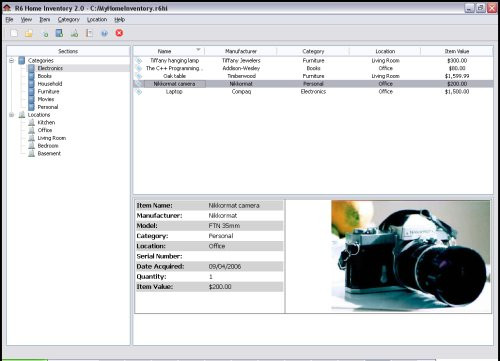Click the book icon beside Movies

pos(31,99)
